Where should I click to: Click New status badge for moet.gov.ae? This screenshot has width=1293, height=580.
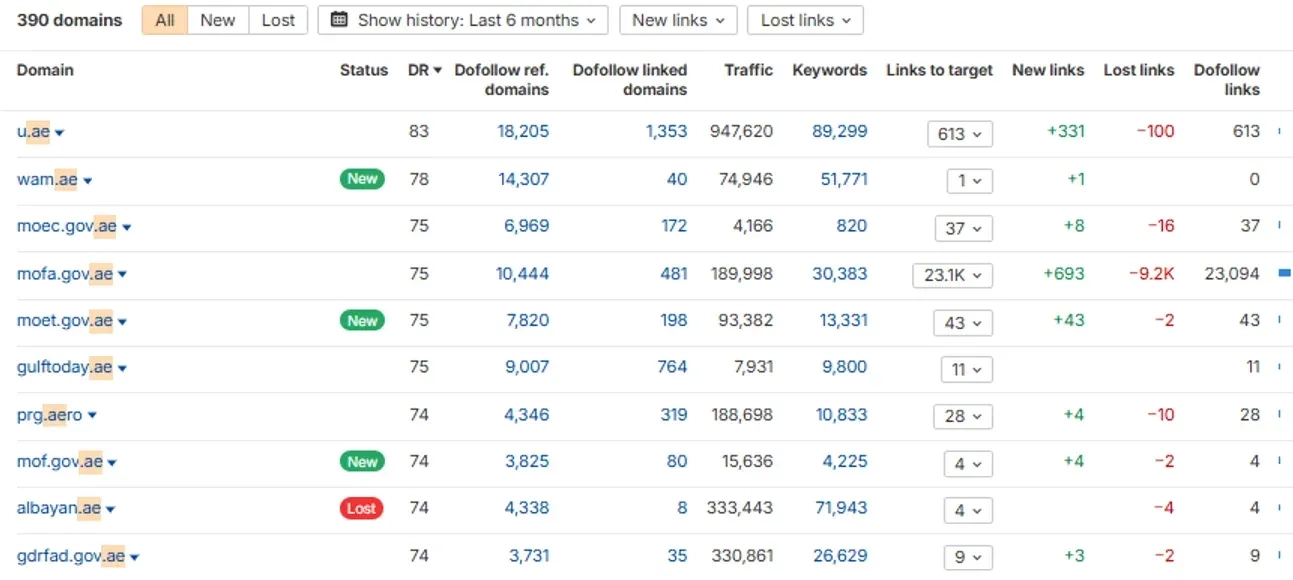pyautogui.click(x=362, y=321)
